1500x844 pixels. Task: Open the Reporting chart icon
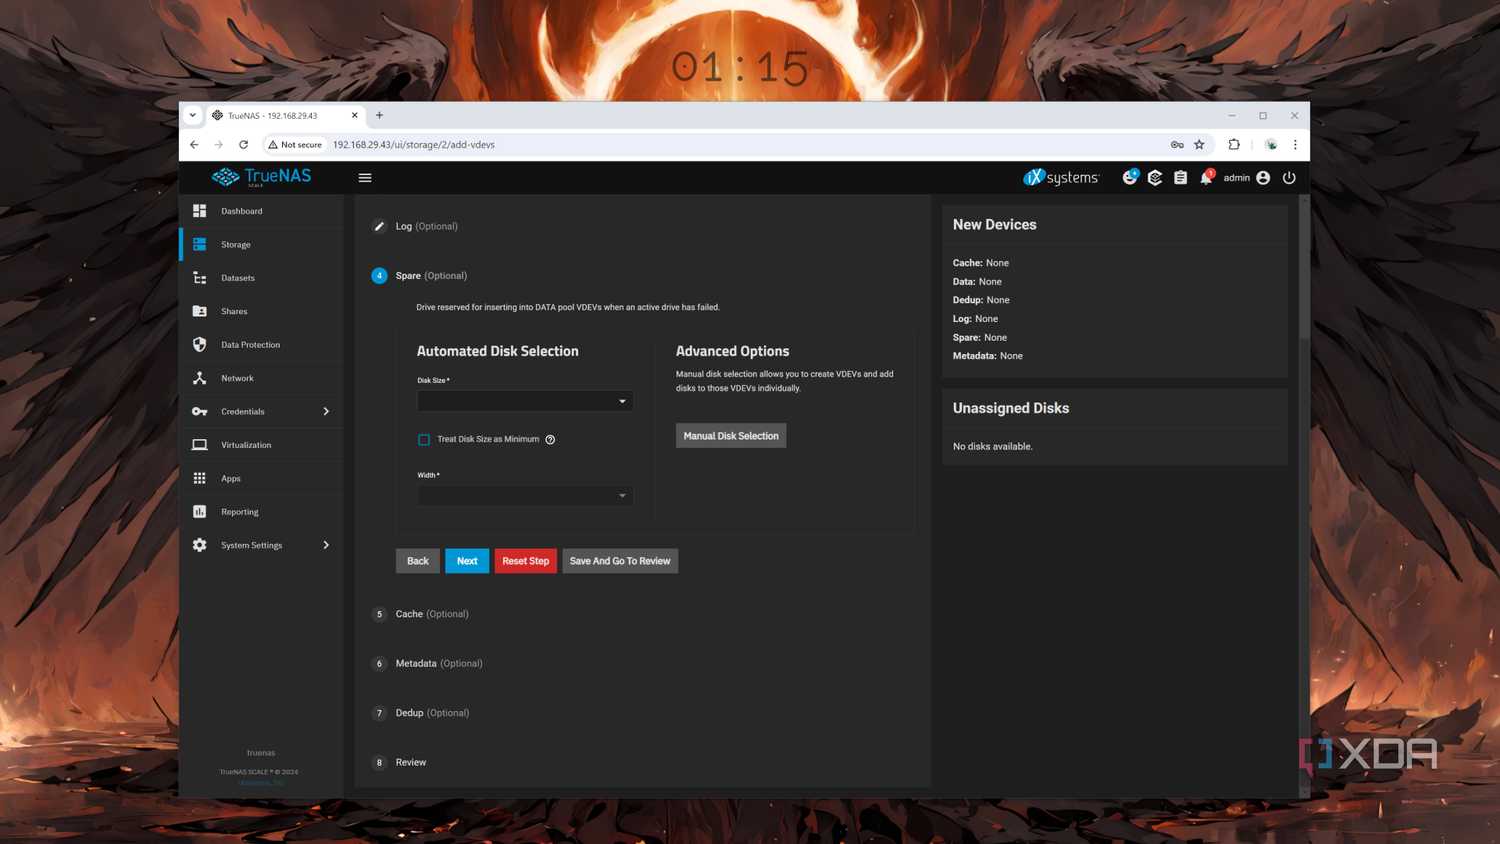coord(199,512)
